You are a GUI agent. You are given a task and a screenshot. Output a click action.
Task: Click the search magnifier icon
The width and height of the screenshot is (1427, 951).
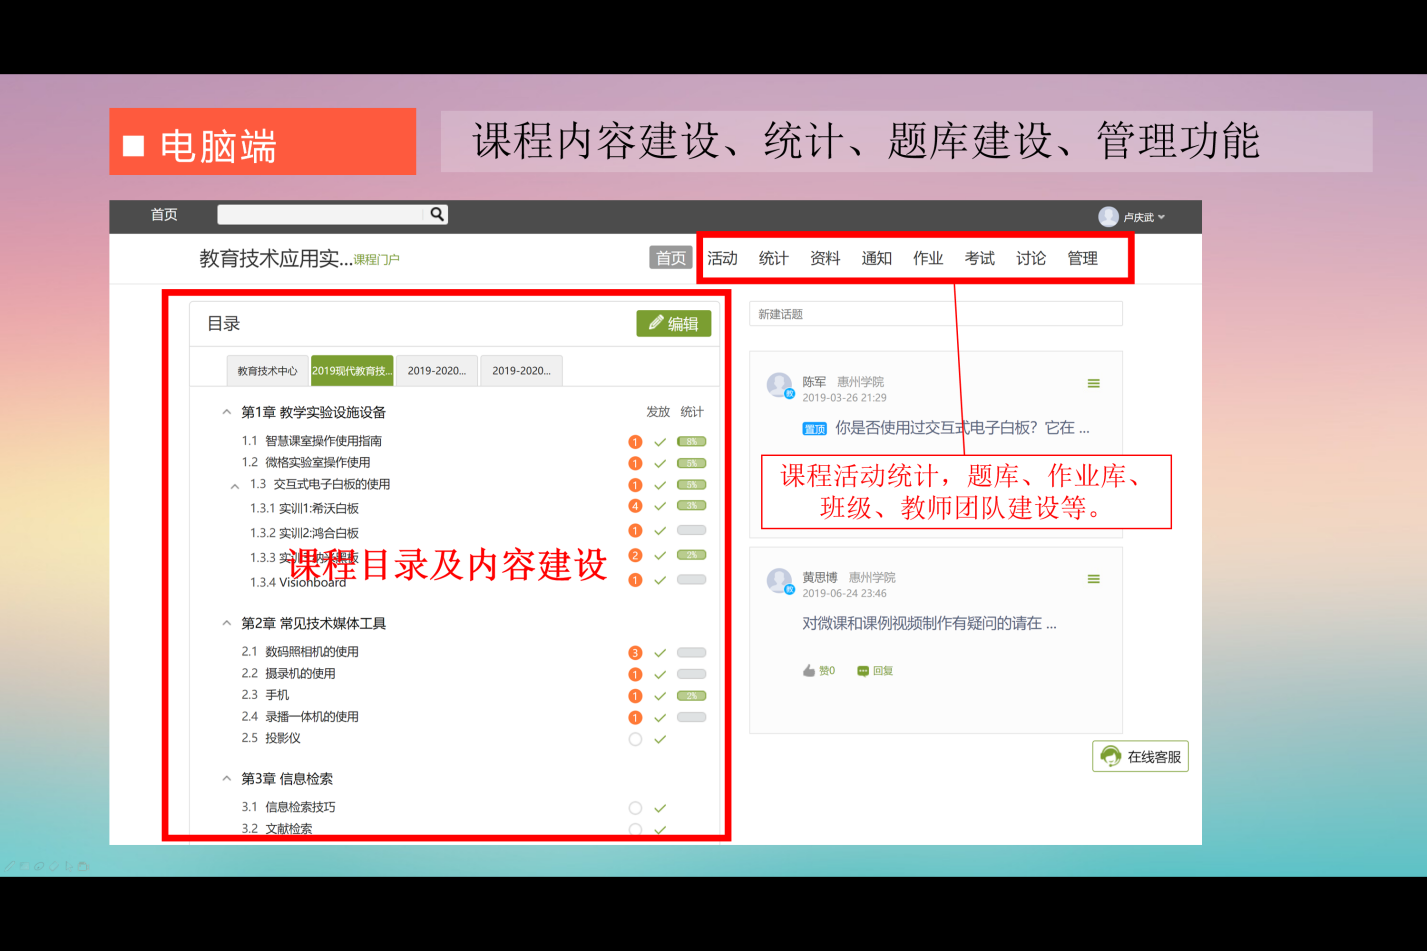tap(437, 214)
